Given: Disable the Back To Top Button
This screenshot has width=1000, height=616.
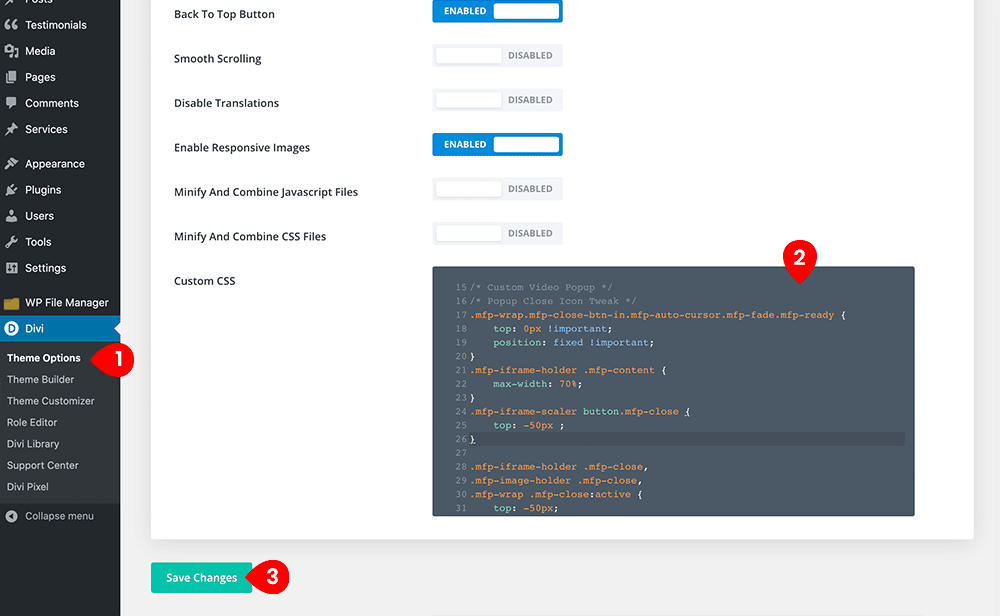Looking at the screenshot, I should [497, 11].
